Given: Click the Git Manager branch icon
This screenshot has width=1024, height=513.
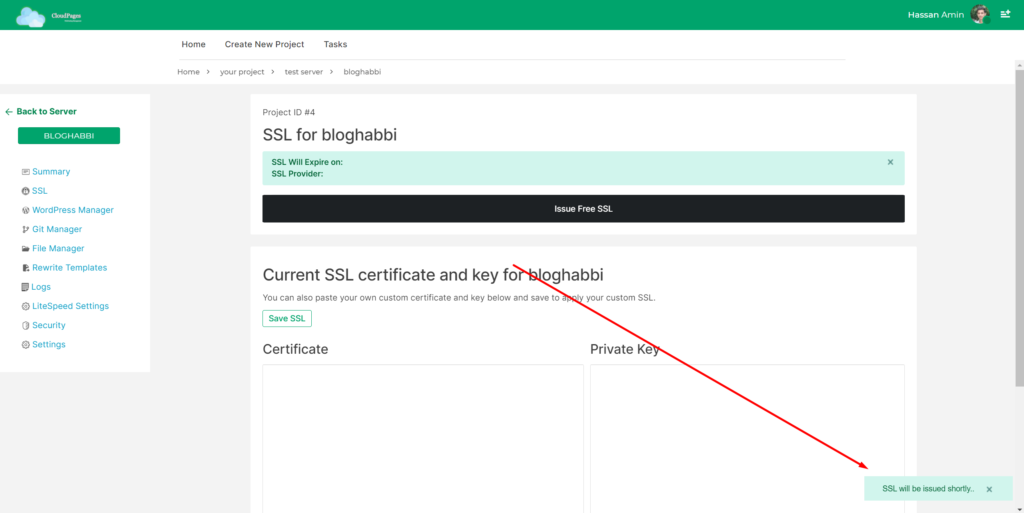Looking at the screenshot, I should 25,229.
